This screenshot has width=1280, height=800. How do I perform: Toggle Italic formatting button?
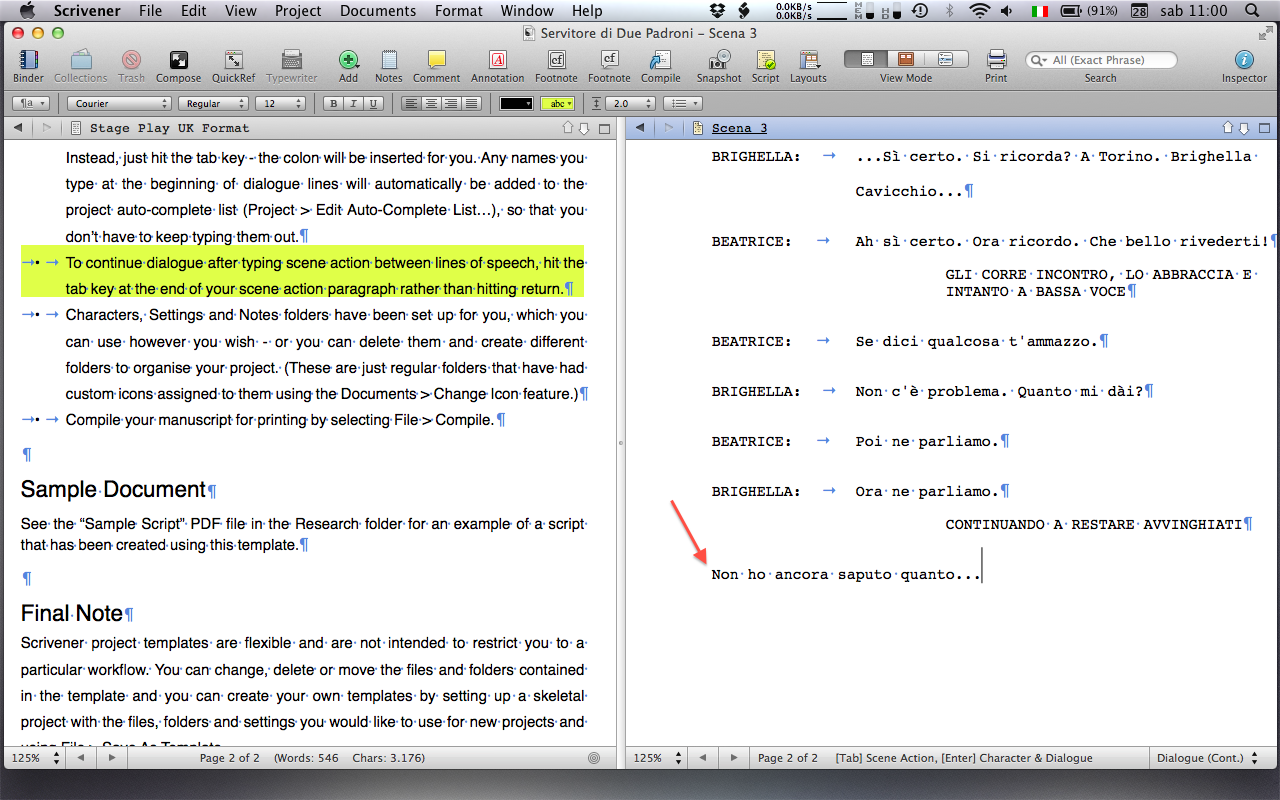point(353,103)
